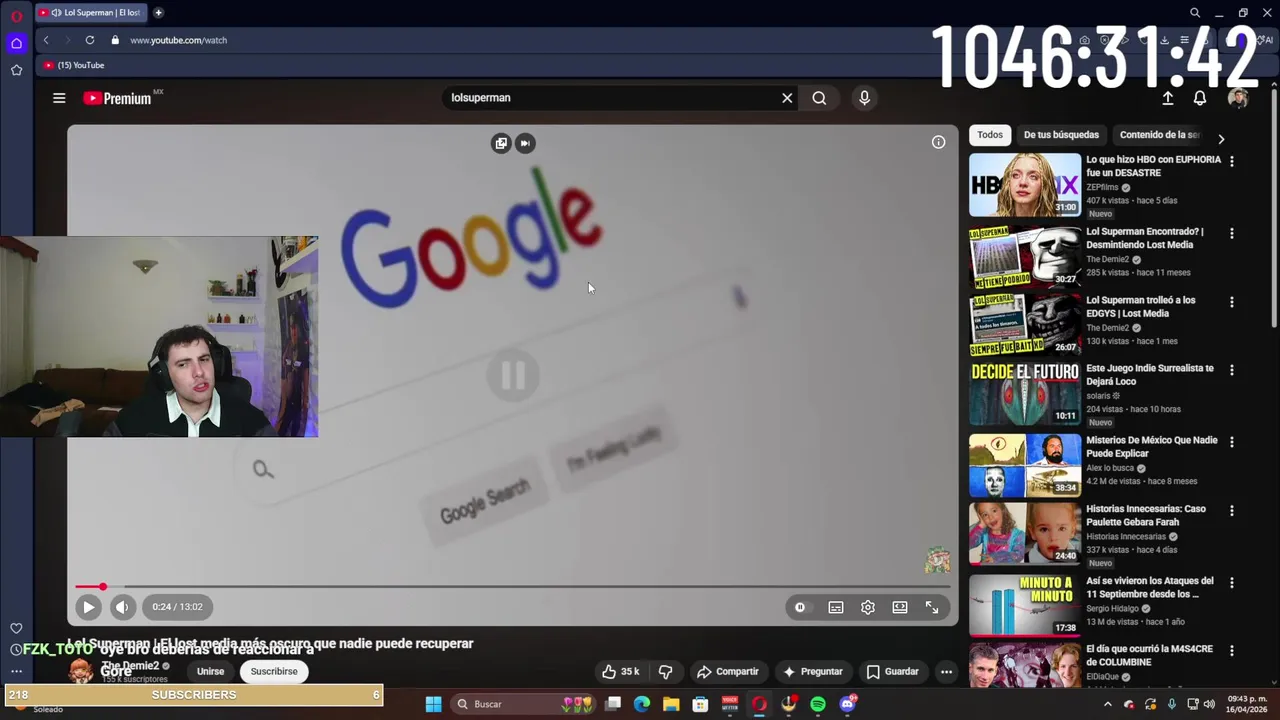
Task: Open Windows Start menu
Action: tap(433, 704)
